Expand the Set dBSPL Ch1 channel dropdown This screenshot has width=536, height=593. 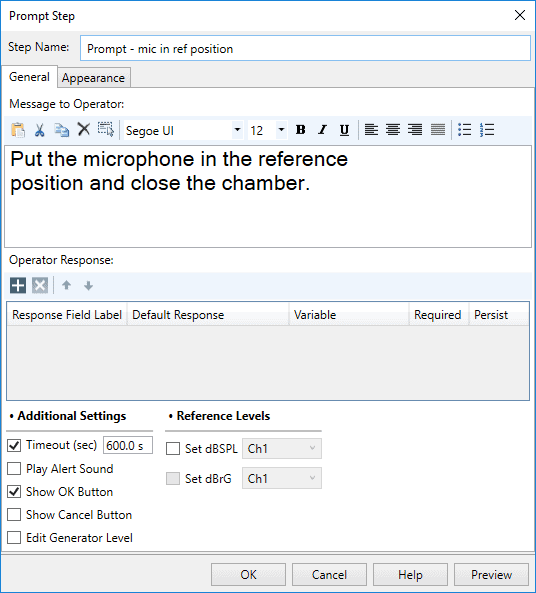point(282,449)
